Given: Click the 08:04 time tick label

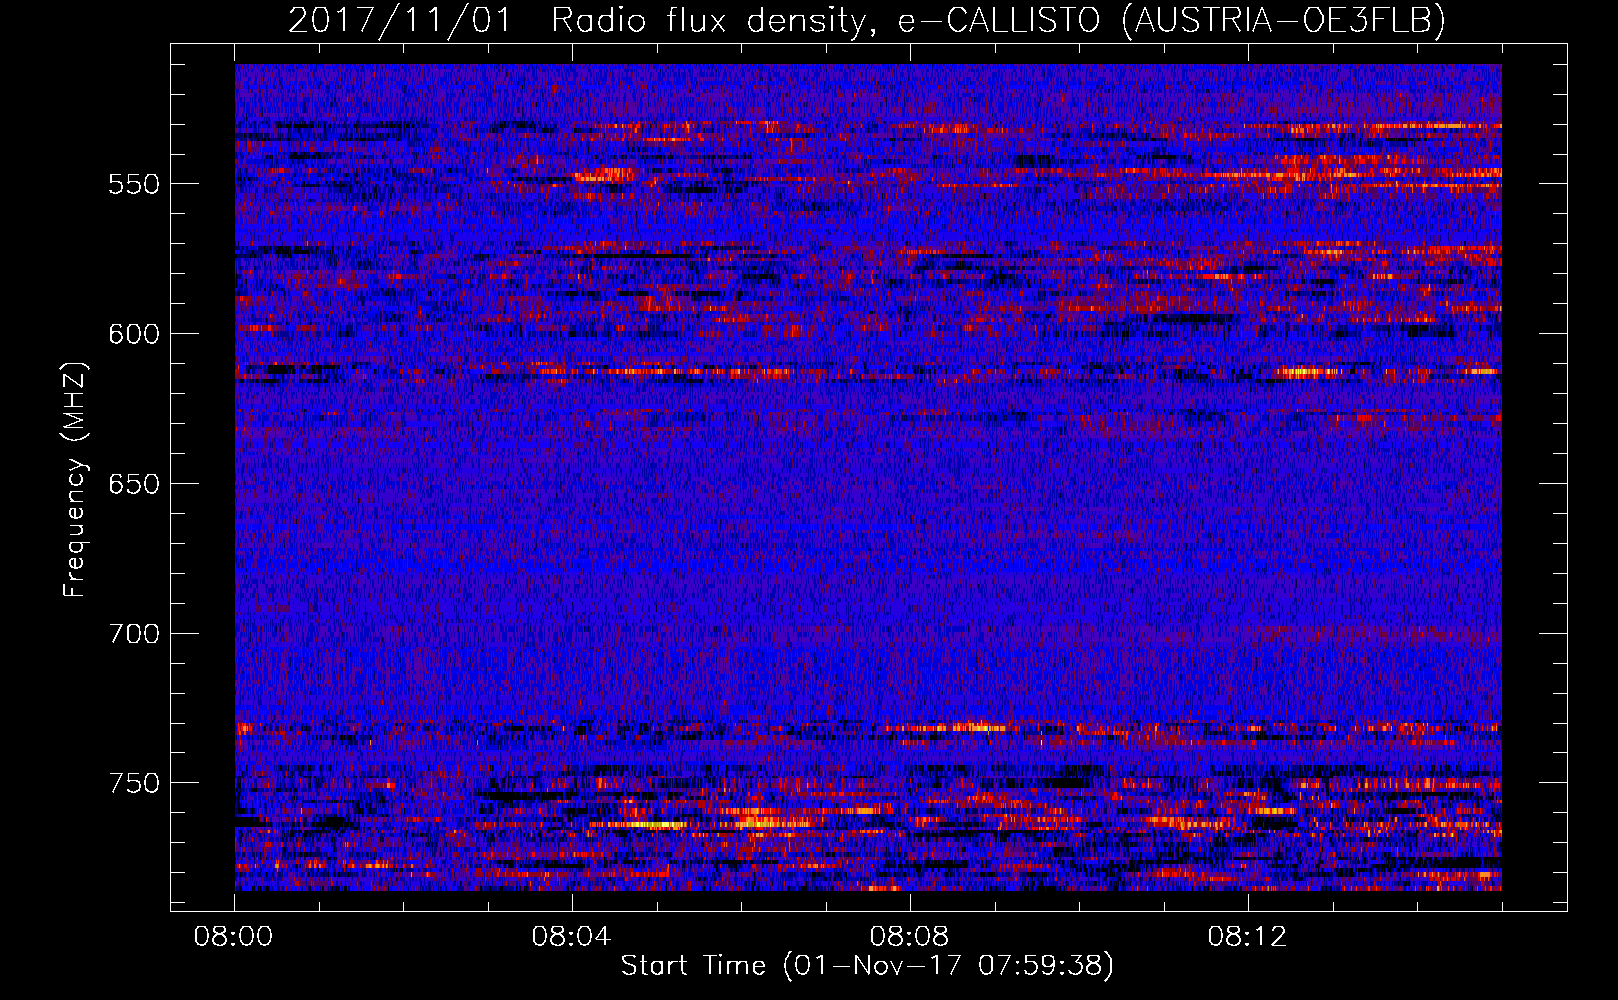Looking at the screenshot, I should point(571,937).
